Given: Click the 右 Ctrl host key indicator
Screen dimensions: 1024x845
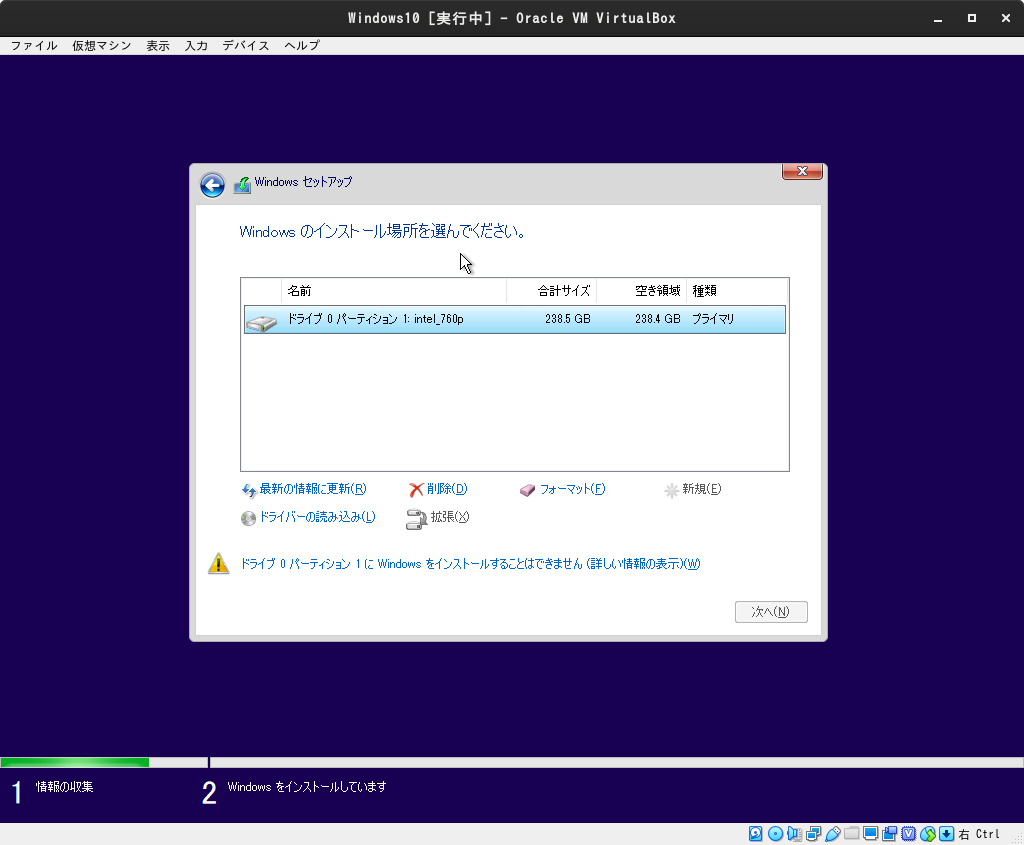Looking at the screenshot, I should [979, 834].
